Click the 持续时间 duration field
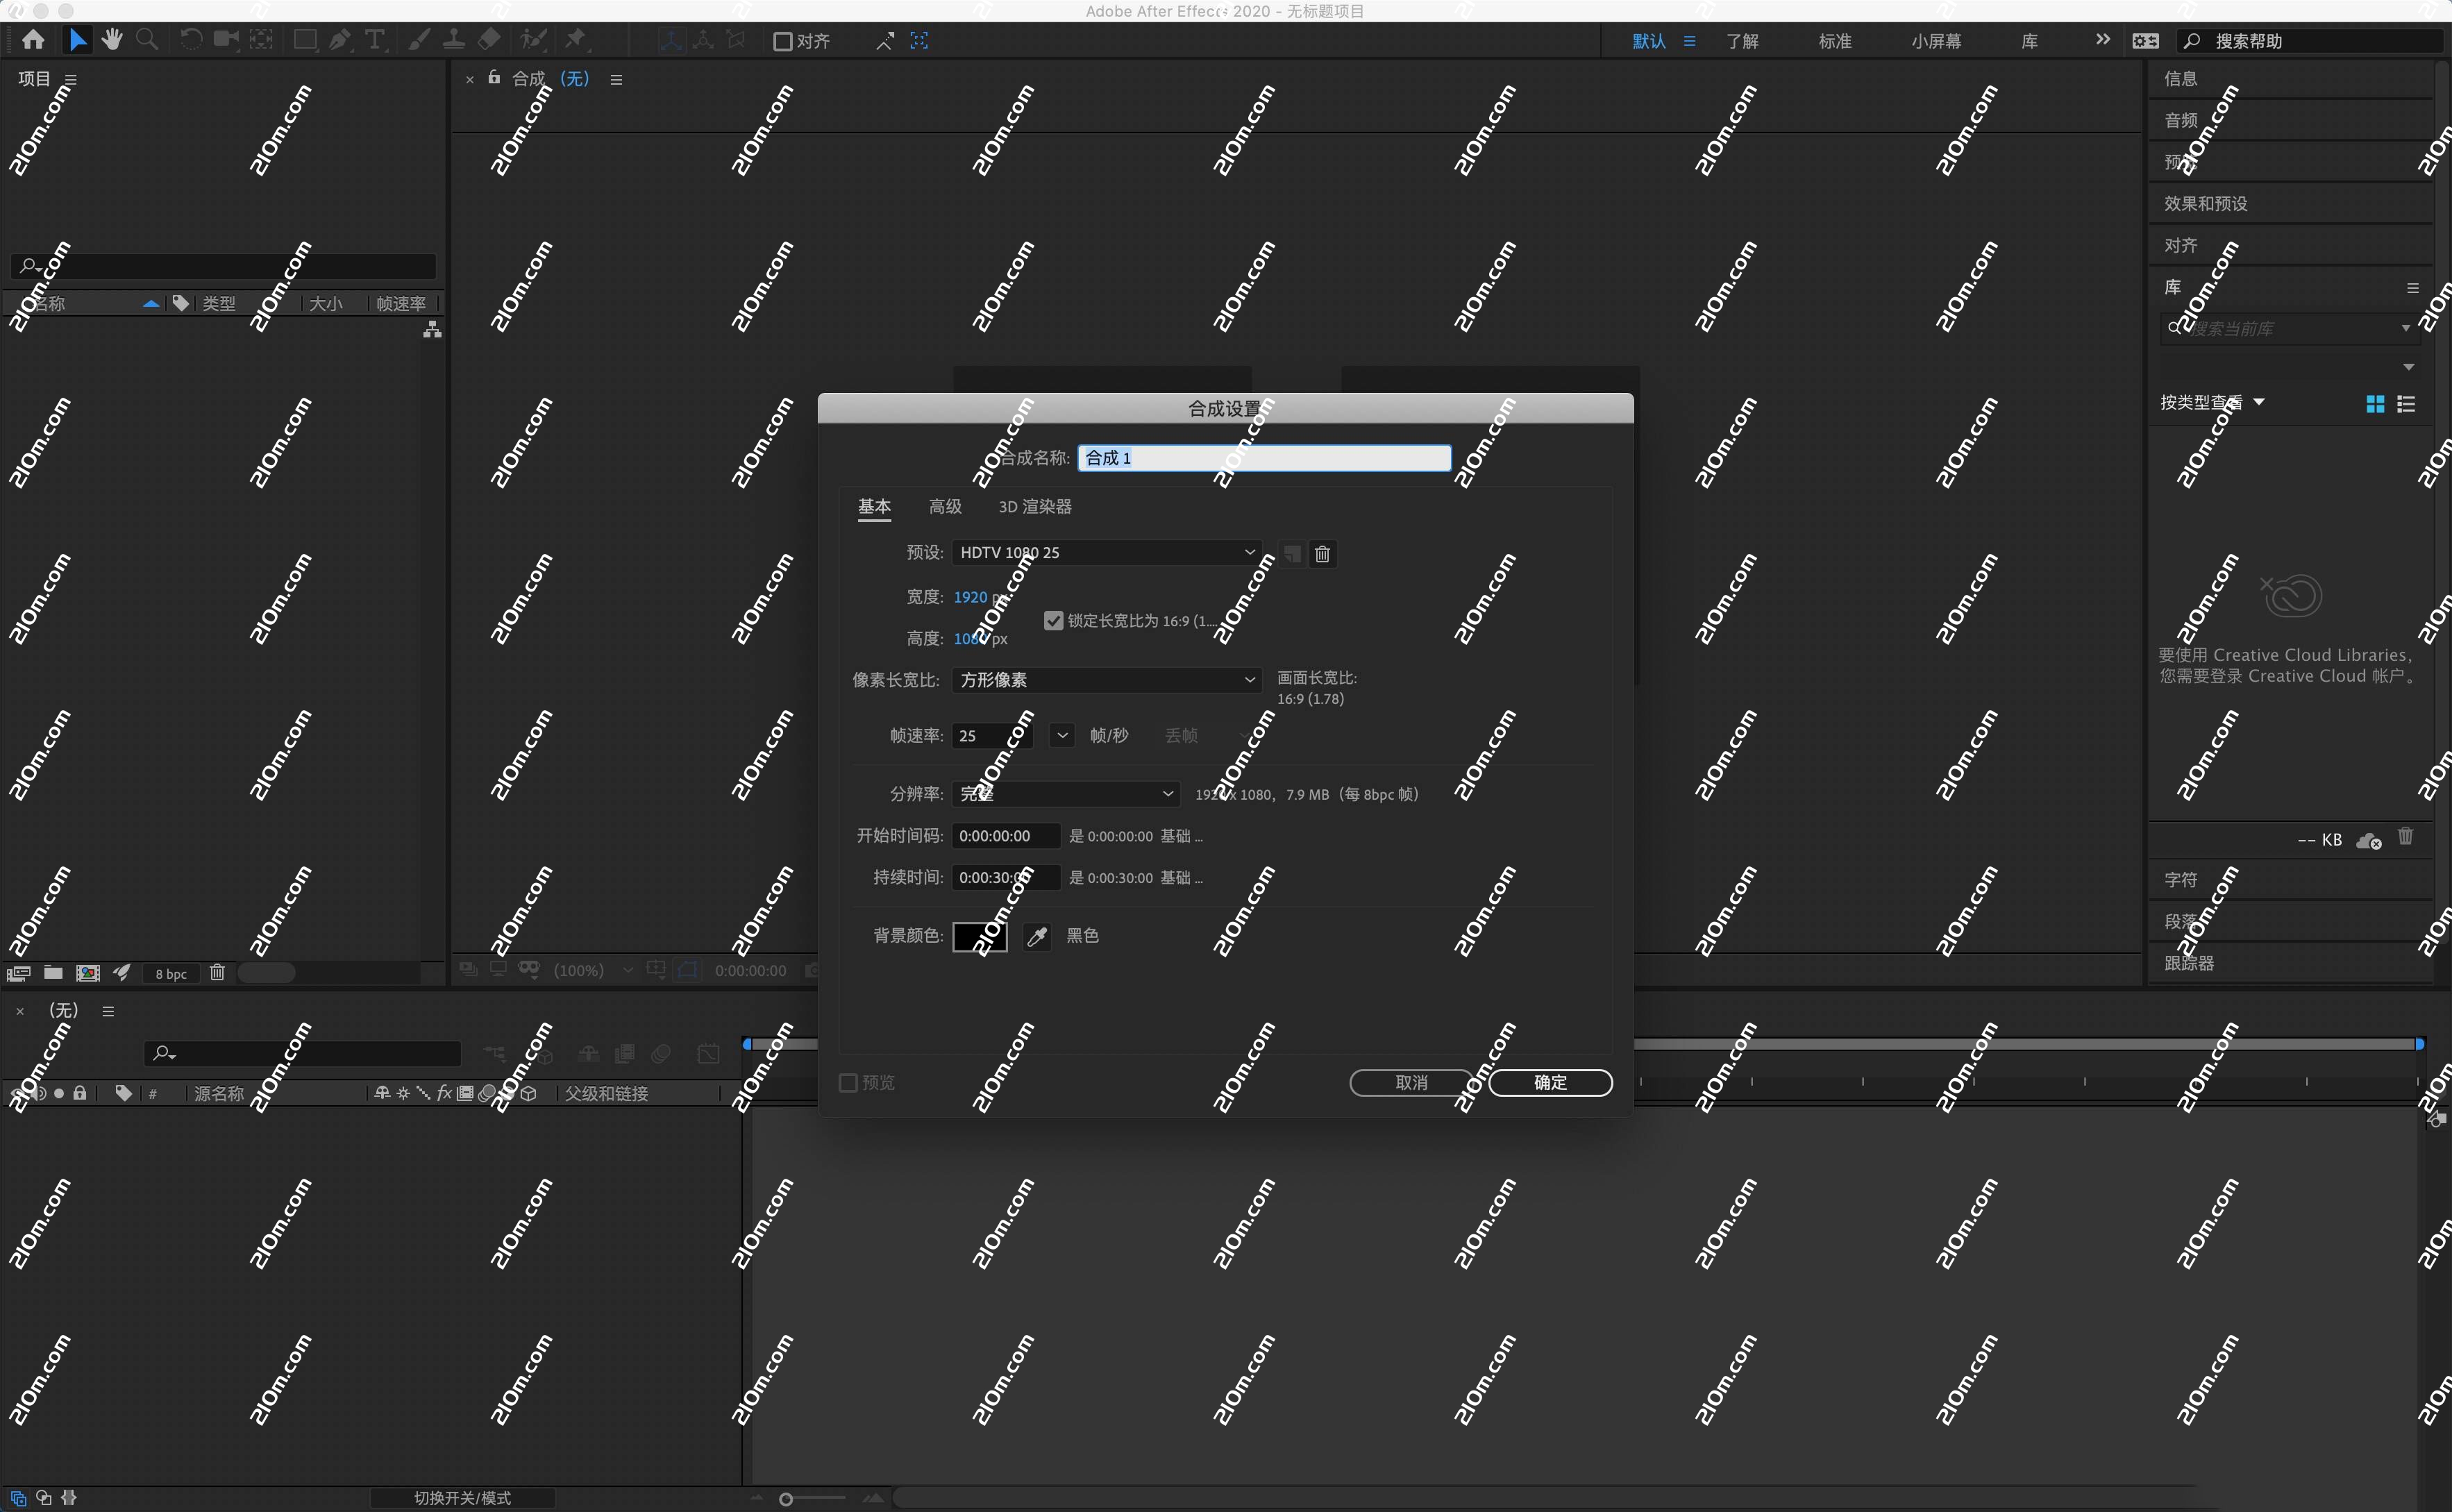The width and height of the screenshot is (2452, 1512). (x=1005, y=878)
